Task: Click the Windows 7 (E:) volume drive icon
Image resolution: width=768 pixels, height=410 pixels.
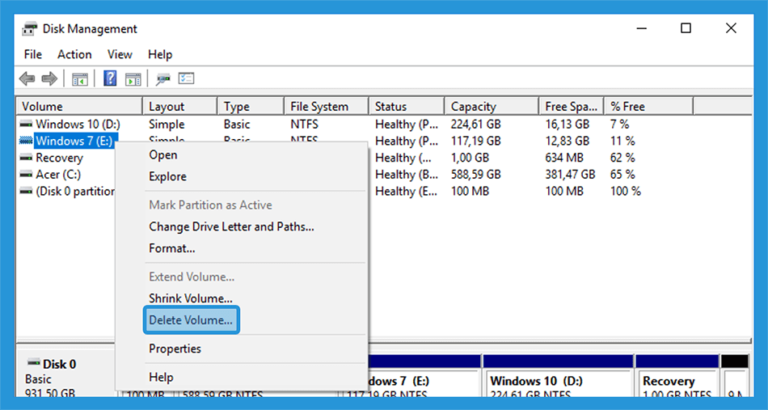Action: coord(26,141)
